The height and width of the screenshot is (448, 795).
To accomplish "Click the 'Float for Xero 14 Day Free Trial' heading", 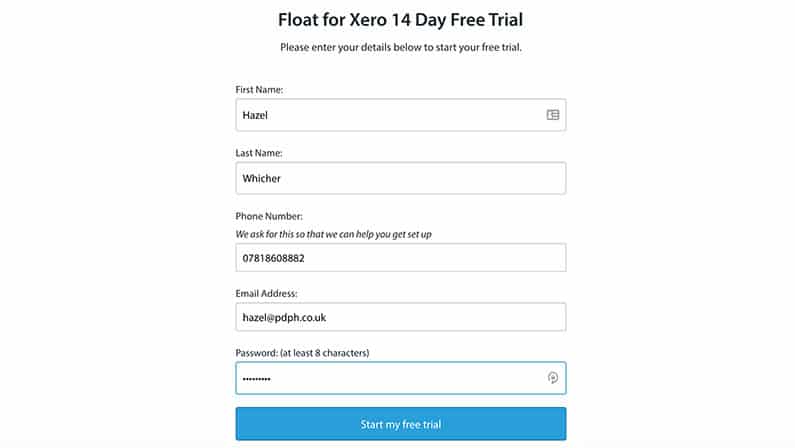I will (x=401, y=20).
